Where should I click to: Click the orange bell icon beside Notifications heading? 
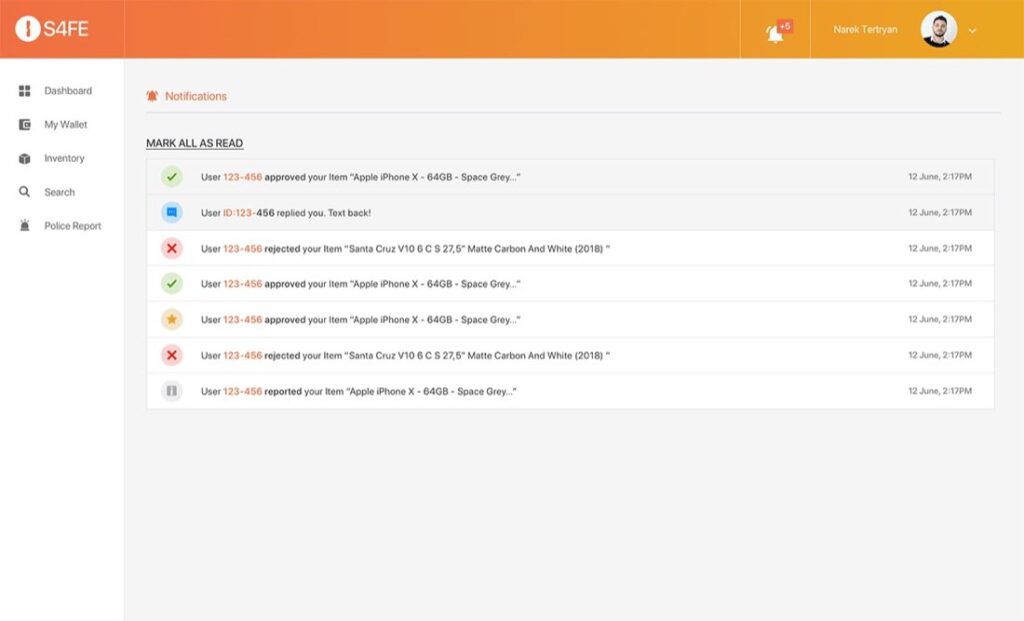click(x=152, y=96)
